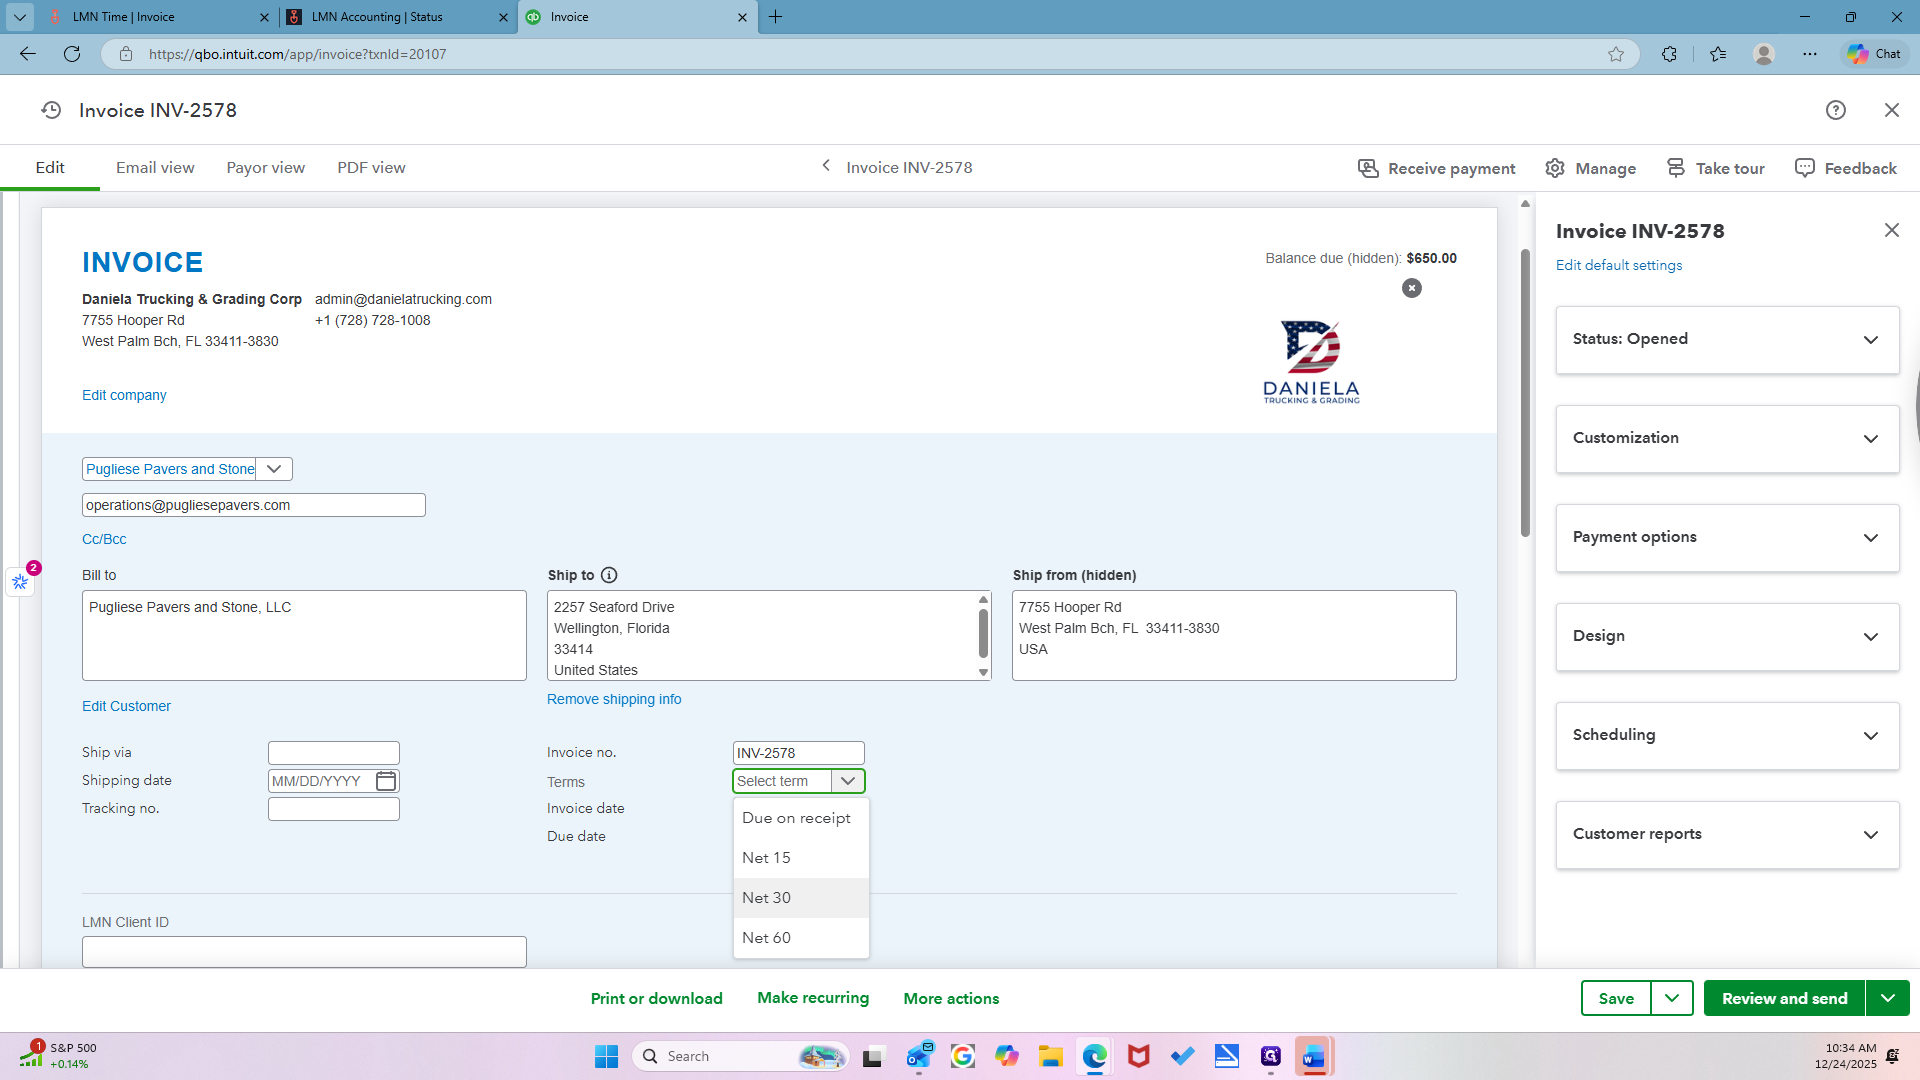Viewport: 1920px width, 1080px height.
Task: Click the Take tour icon
Action: click(1676, 168)
